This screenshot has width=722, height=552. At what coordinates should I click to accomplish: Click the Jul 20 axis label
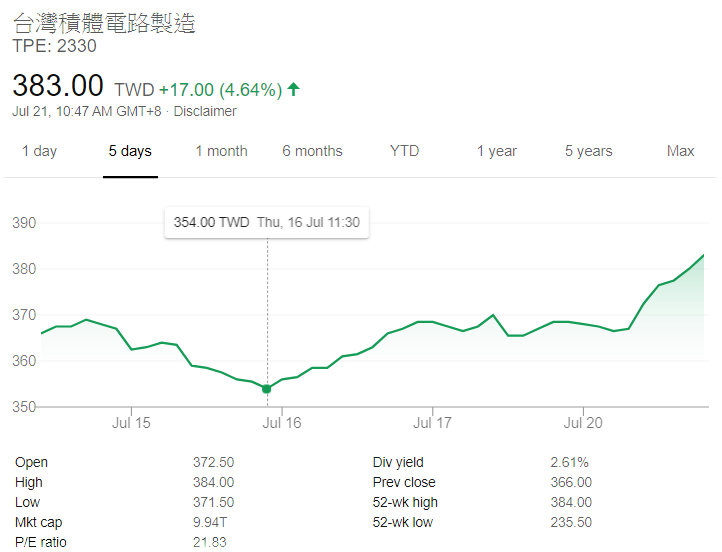point(583,423)
